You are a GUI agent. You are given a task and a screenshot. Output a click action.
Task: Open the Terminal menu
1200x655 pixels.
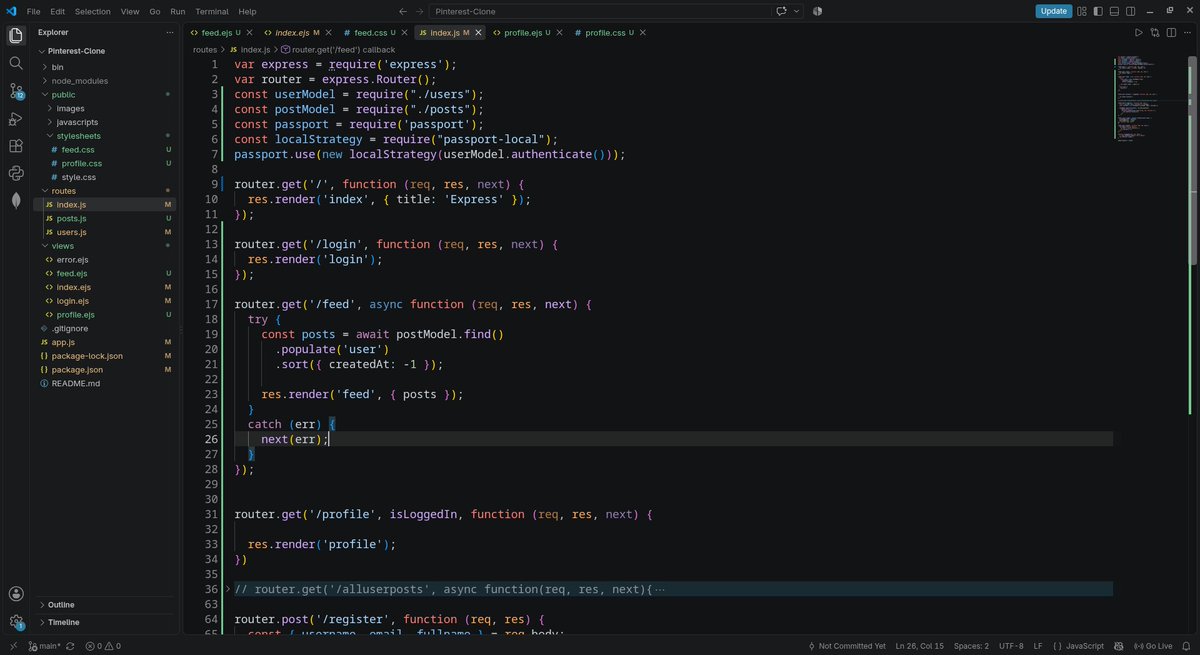[x=212, y=11]
